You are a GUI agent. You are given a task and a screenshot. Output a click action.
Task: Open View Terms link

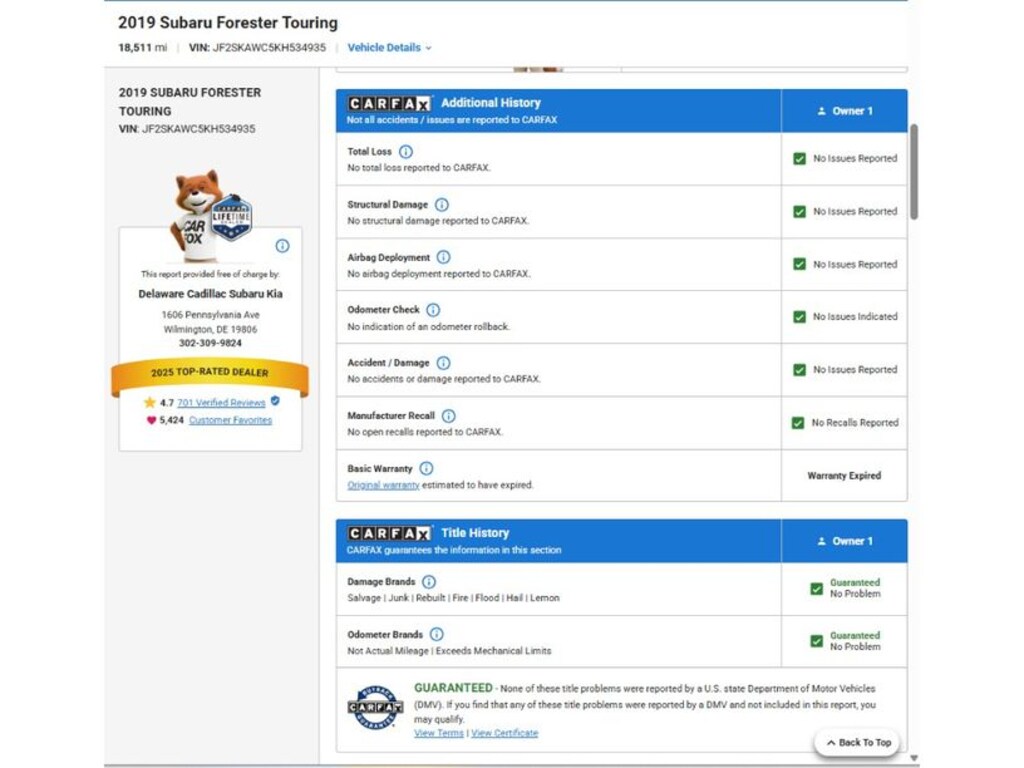439,733
